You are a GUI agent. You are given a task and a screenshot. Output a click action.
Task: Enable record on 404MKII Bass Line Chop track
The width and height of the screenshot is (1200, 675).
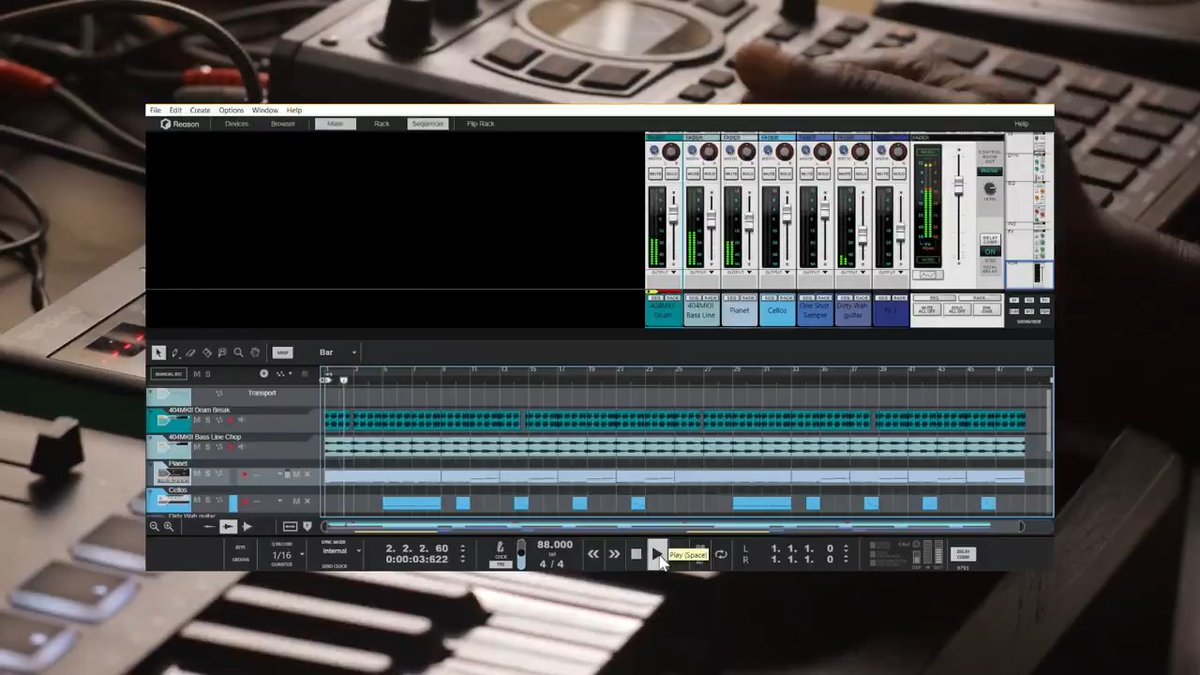coord(229,447)
